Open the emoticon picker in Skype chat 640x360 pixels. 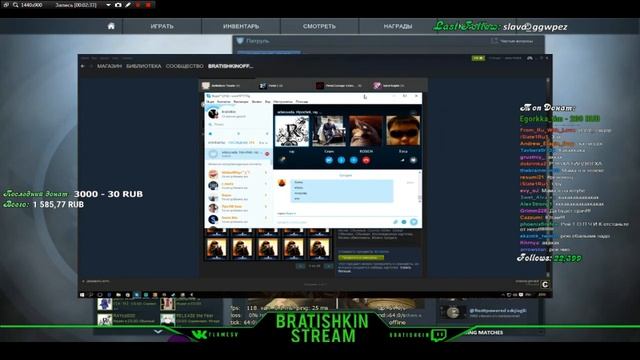tap(404, 222)
